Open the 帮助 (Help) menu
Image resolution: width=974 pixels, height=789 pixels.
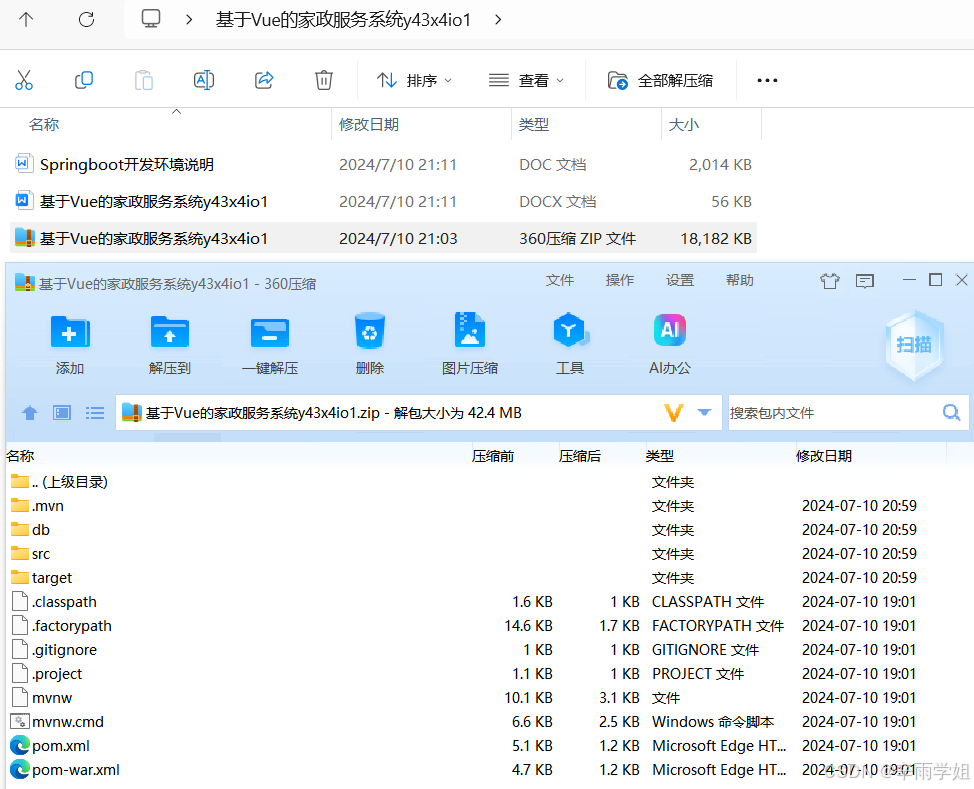click(x=740, y=281)
